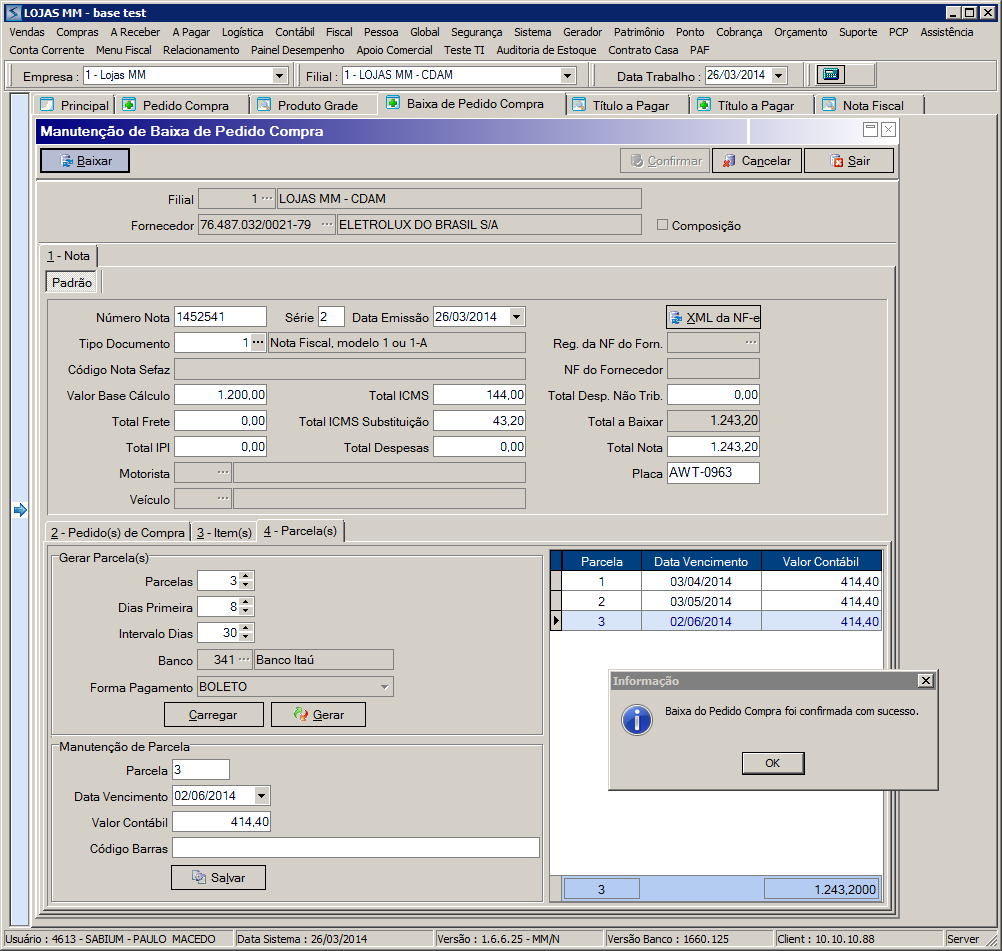
Task: Increase the Parcelas spinner value
Action: tap(247, 576)
